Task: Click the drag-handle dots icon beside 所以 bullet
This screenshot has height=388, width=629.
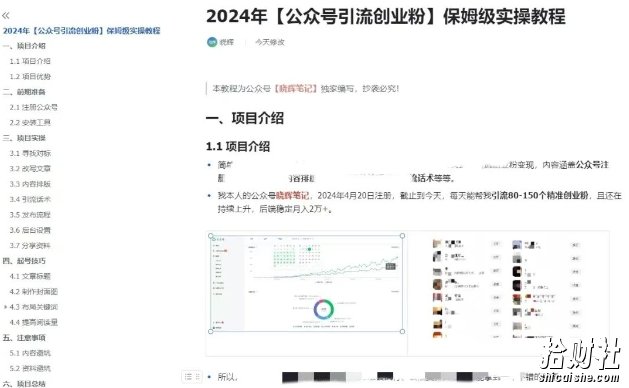Action: (197, 376)
